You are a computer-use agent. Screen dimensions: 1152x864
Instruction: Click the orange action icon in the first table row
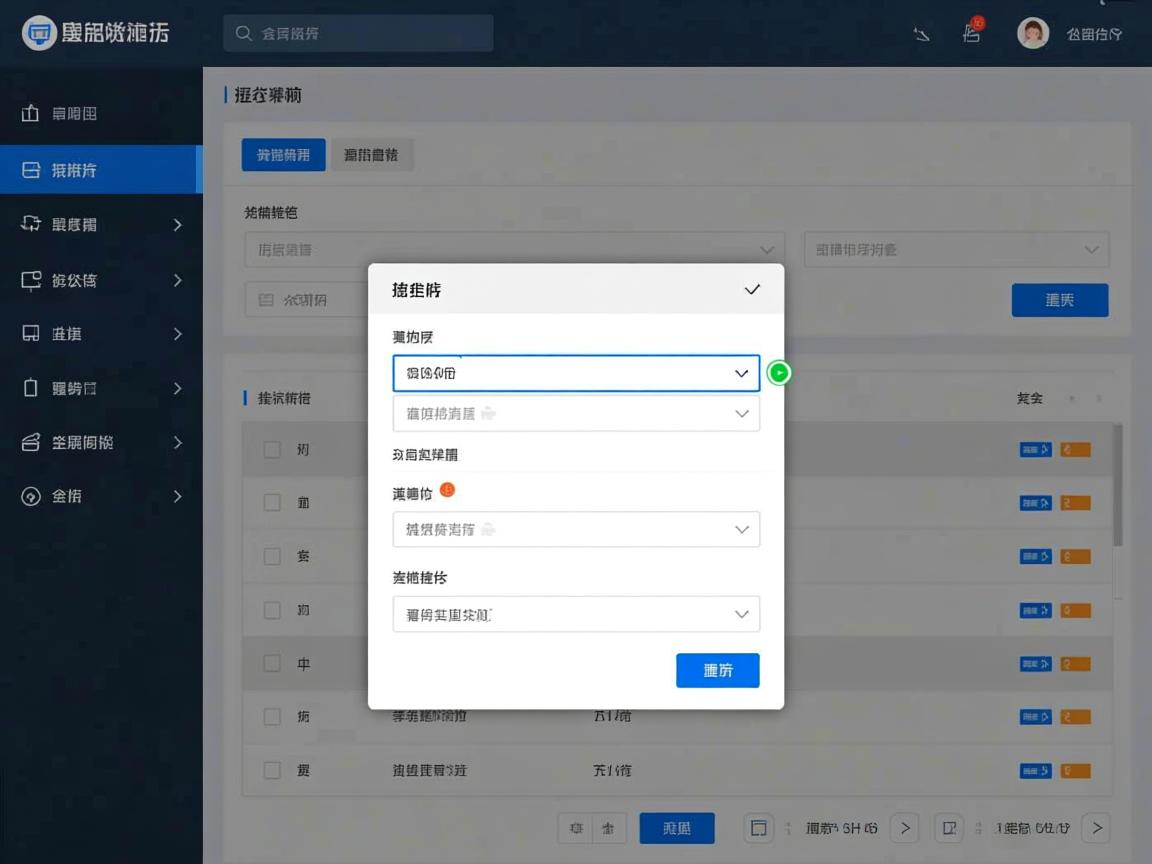point(1076,449)
